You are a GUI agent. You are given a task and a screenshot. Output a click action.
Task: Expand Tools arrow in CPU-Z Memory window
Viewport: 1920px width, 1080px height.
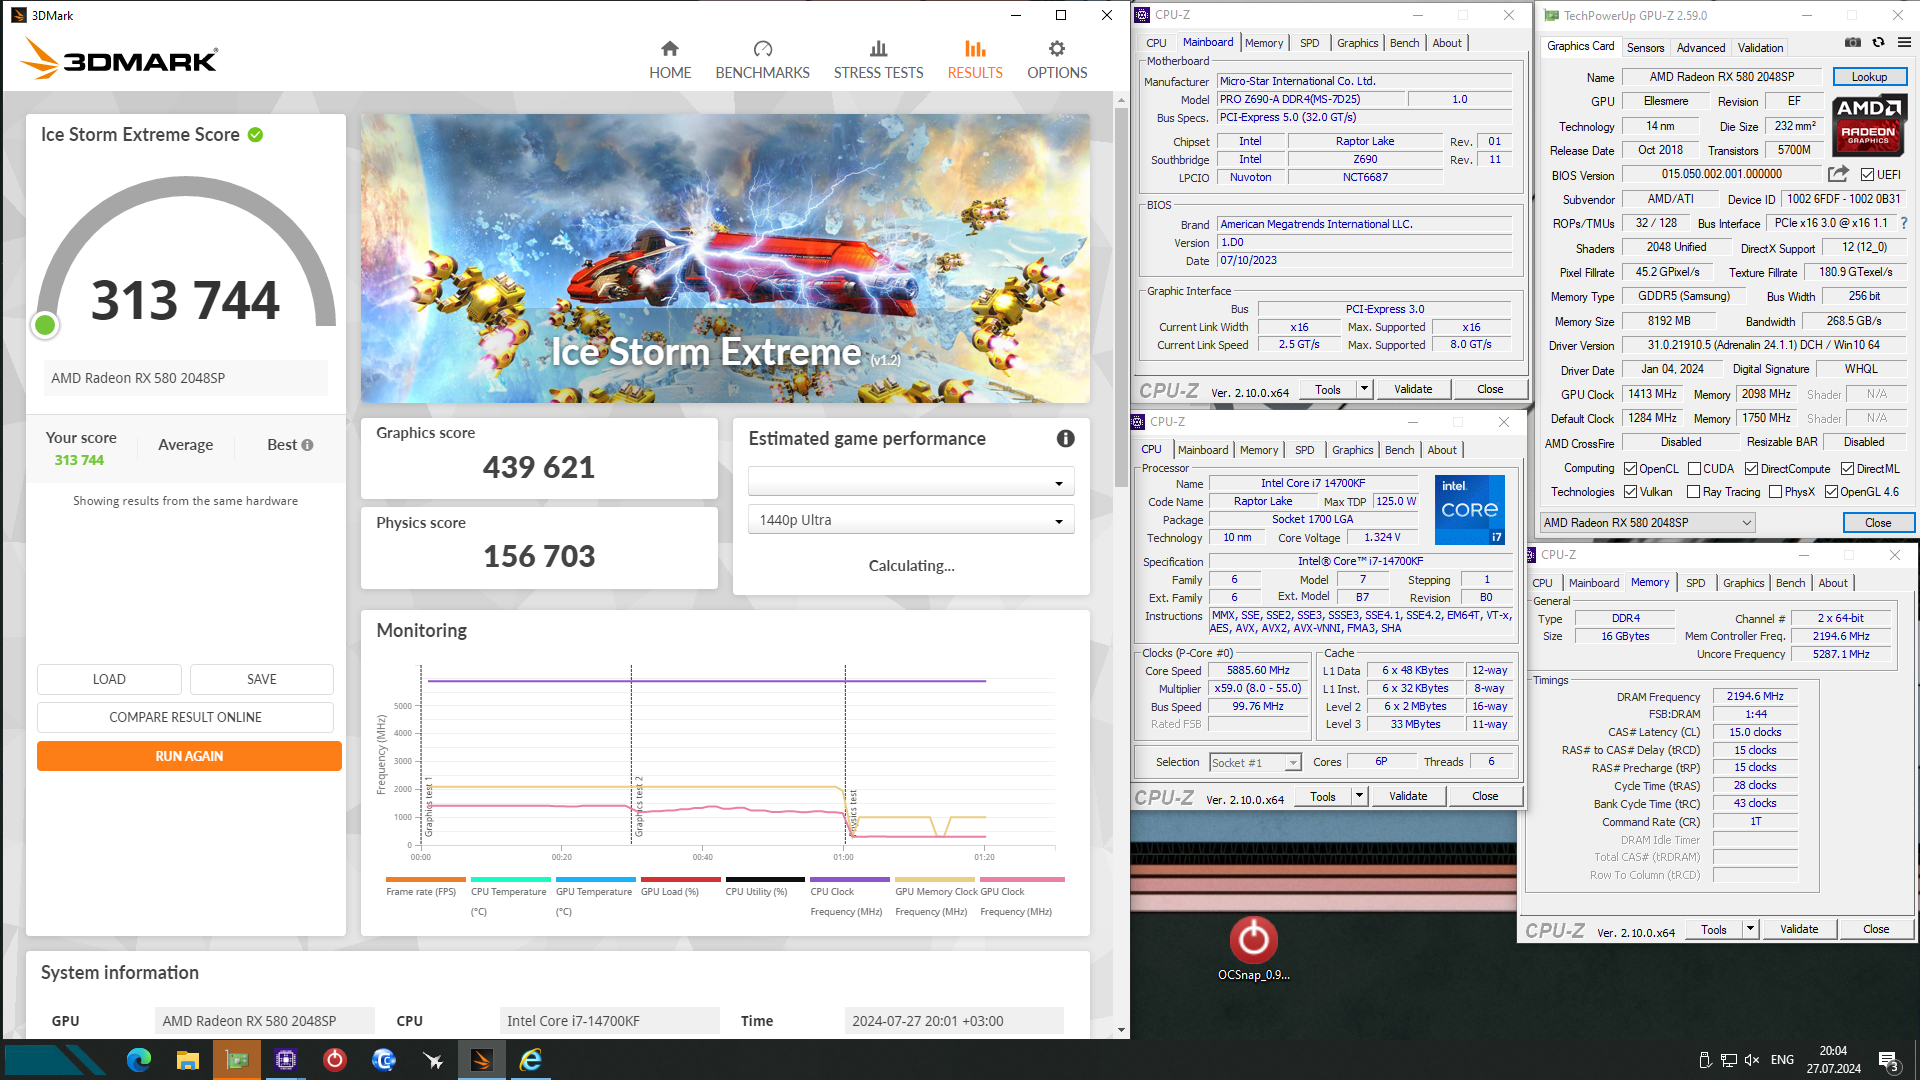coord(1750,930)
